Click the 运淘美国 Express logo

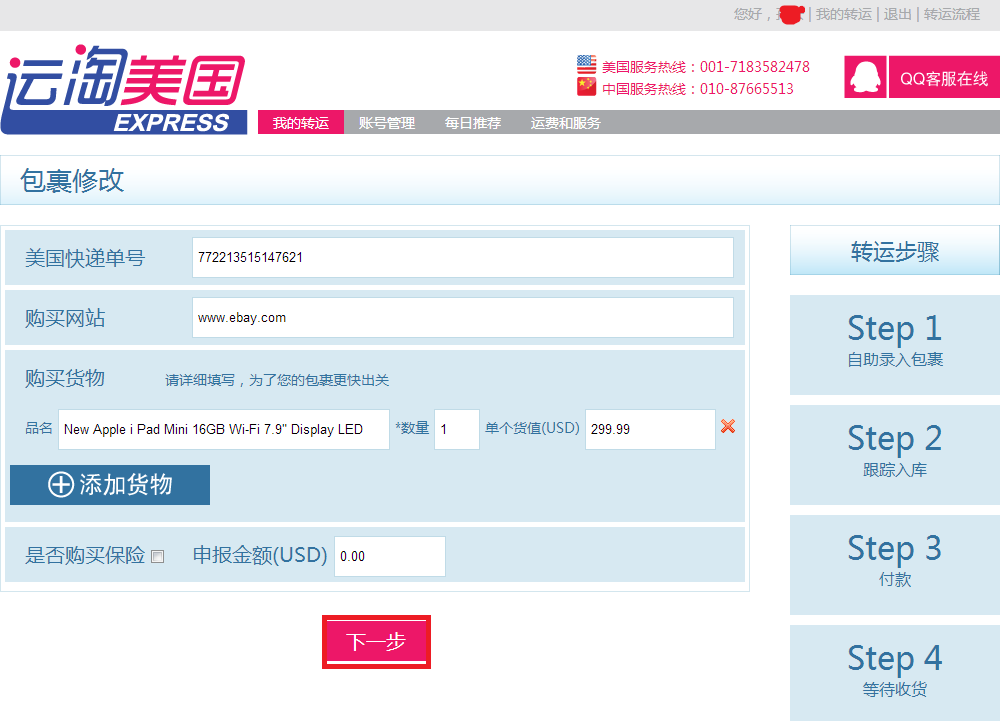pos(124,89)
